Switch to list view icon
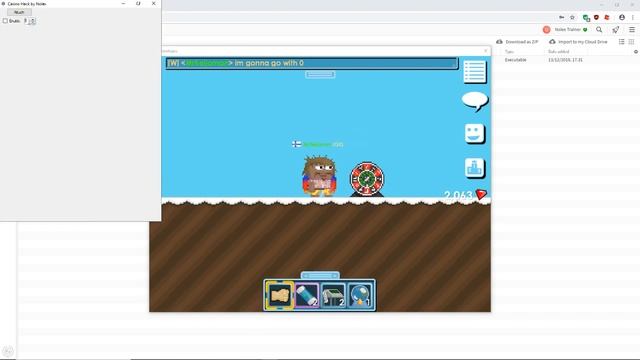 621,42
